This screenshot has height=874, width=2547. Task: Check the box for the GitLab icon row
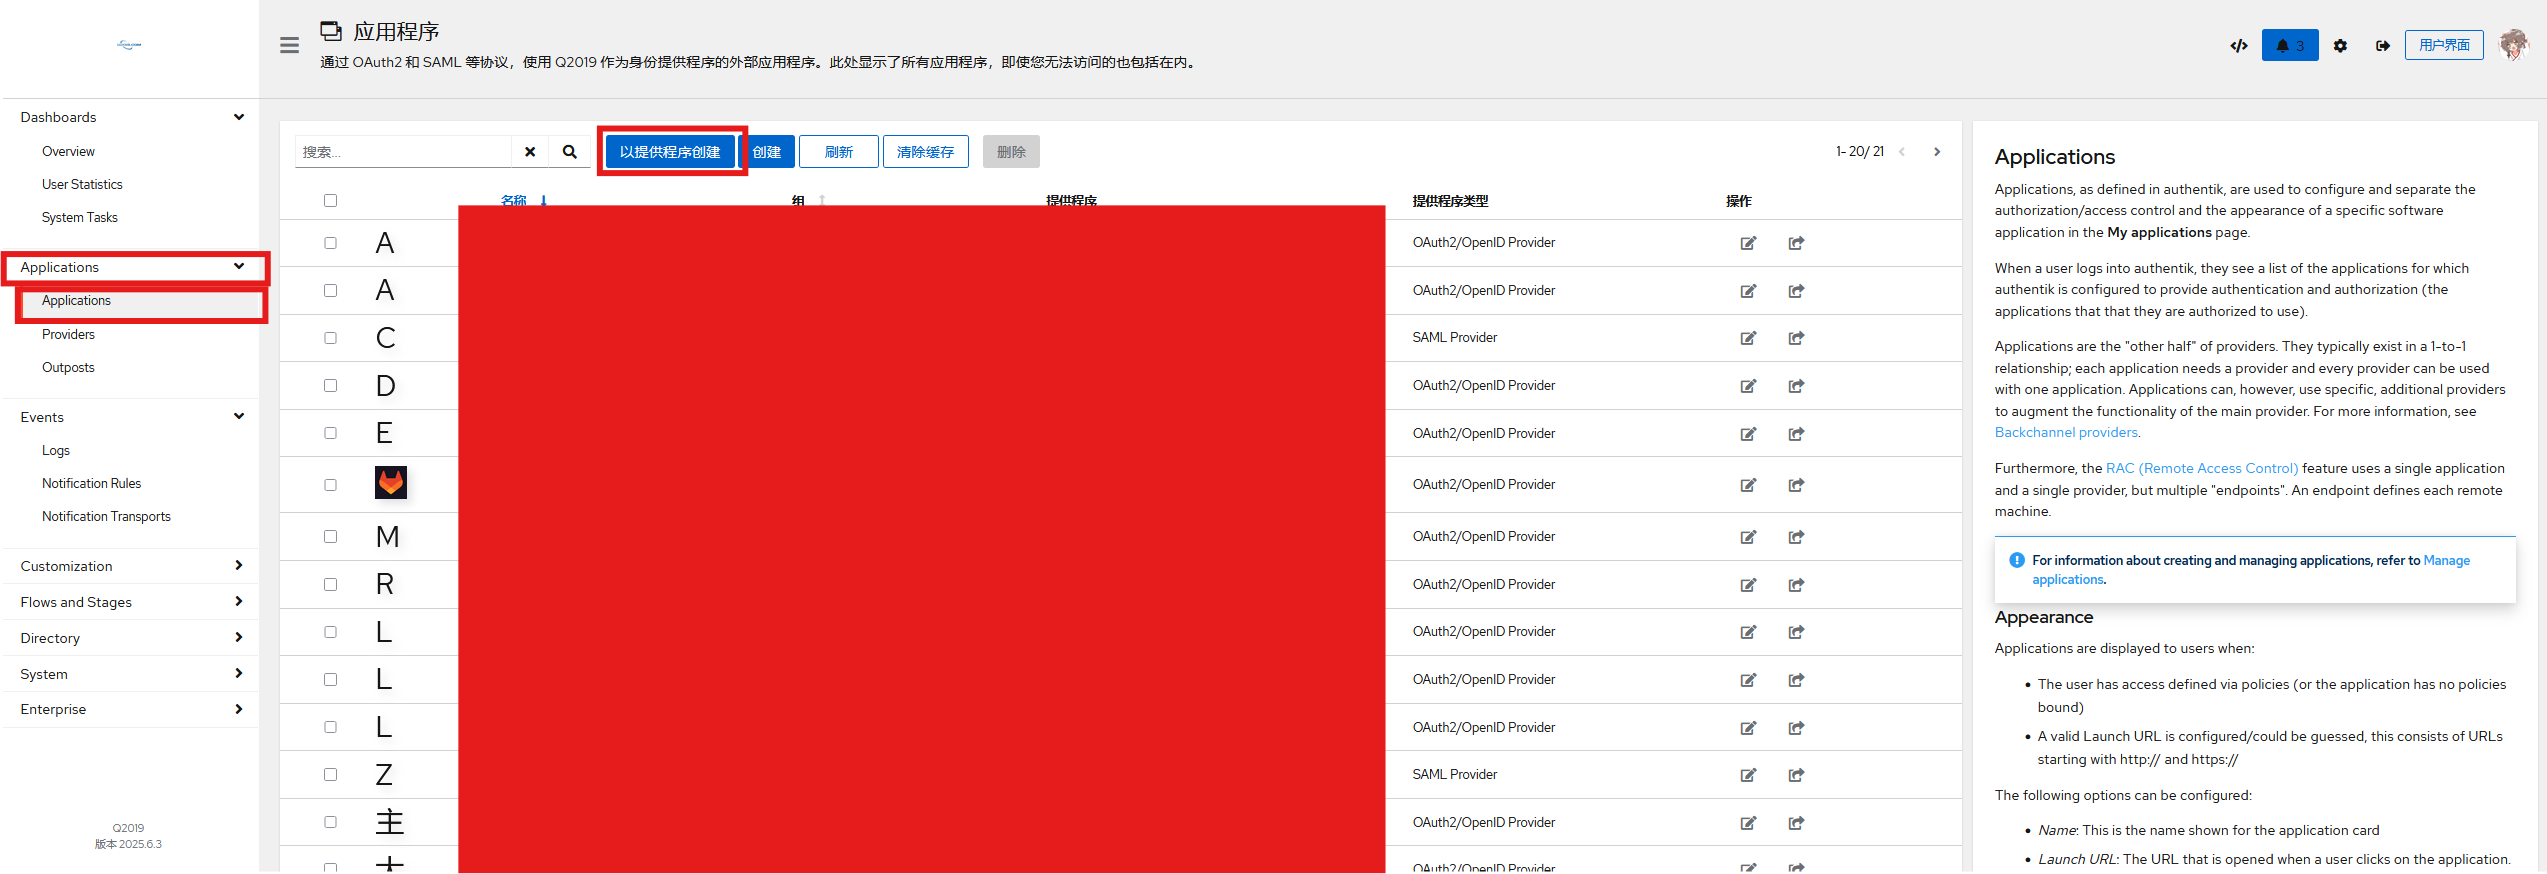click(x=331, y=485)
